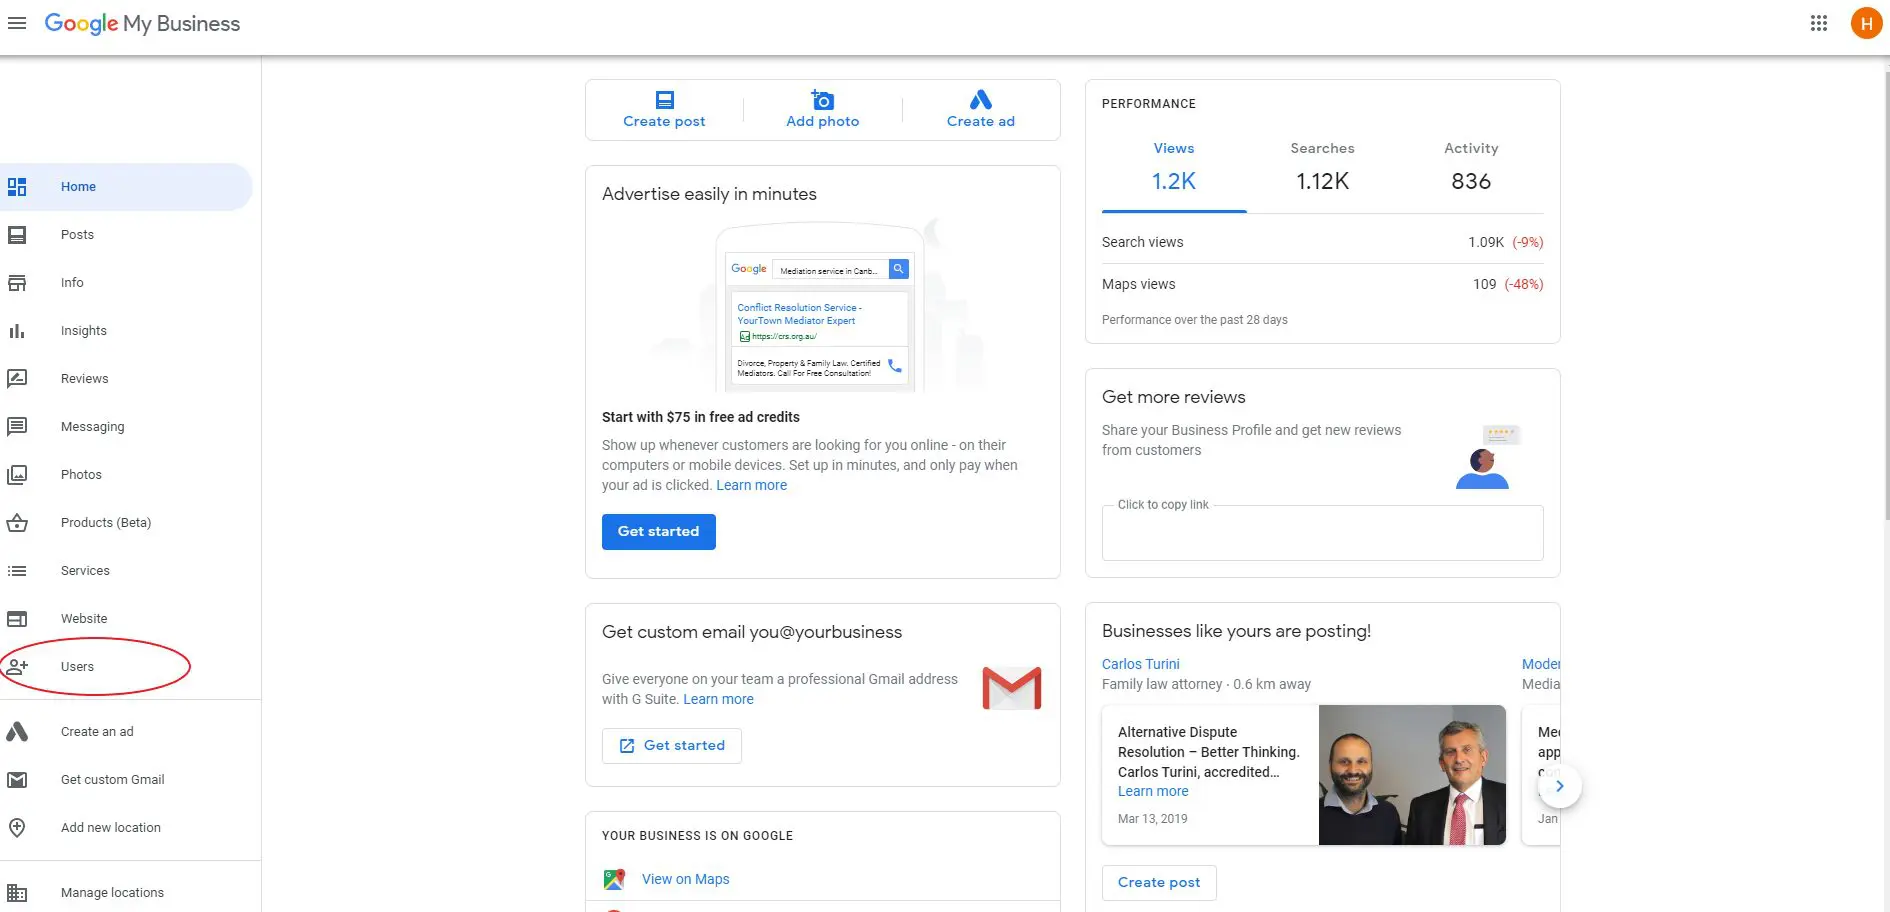Open Learn more link for G Suite
Screen dimensions: 1890x912
tap(718, 699)
